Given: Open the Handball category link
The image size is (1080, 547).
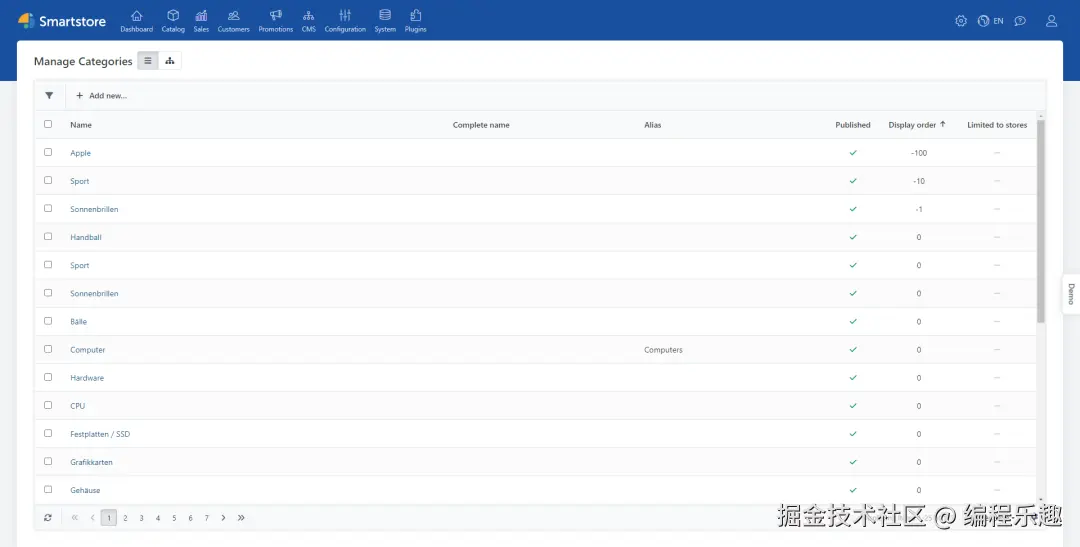Looking at the screenshot, I should coord(86,237).
